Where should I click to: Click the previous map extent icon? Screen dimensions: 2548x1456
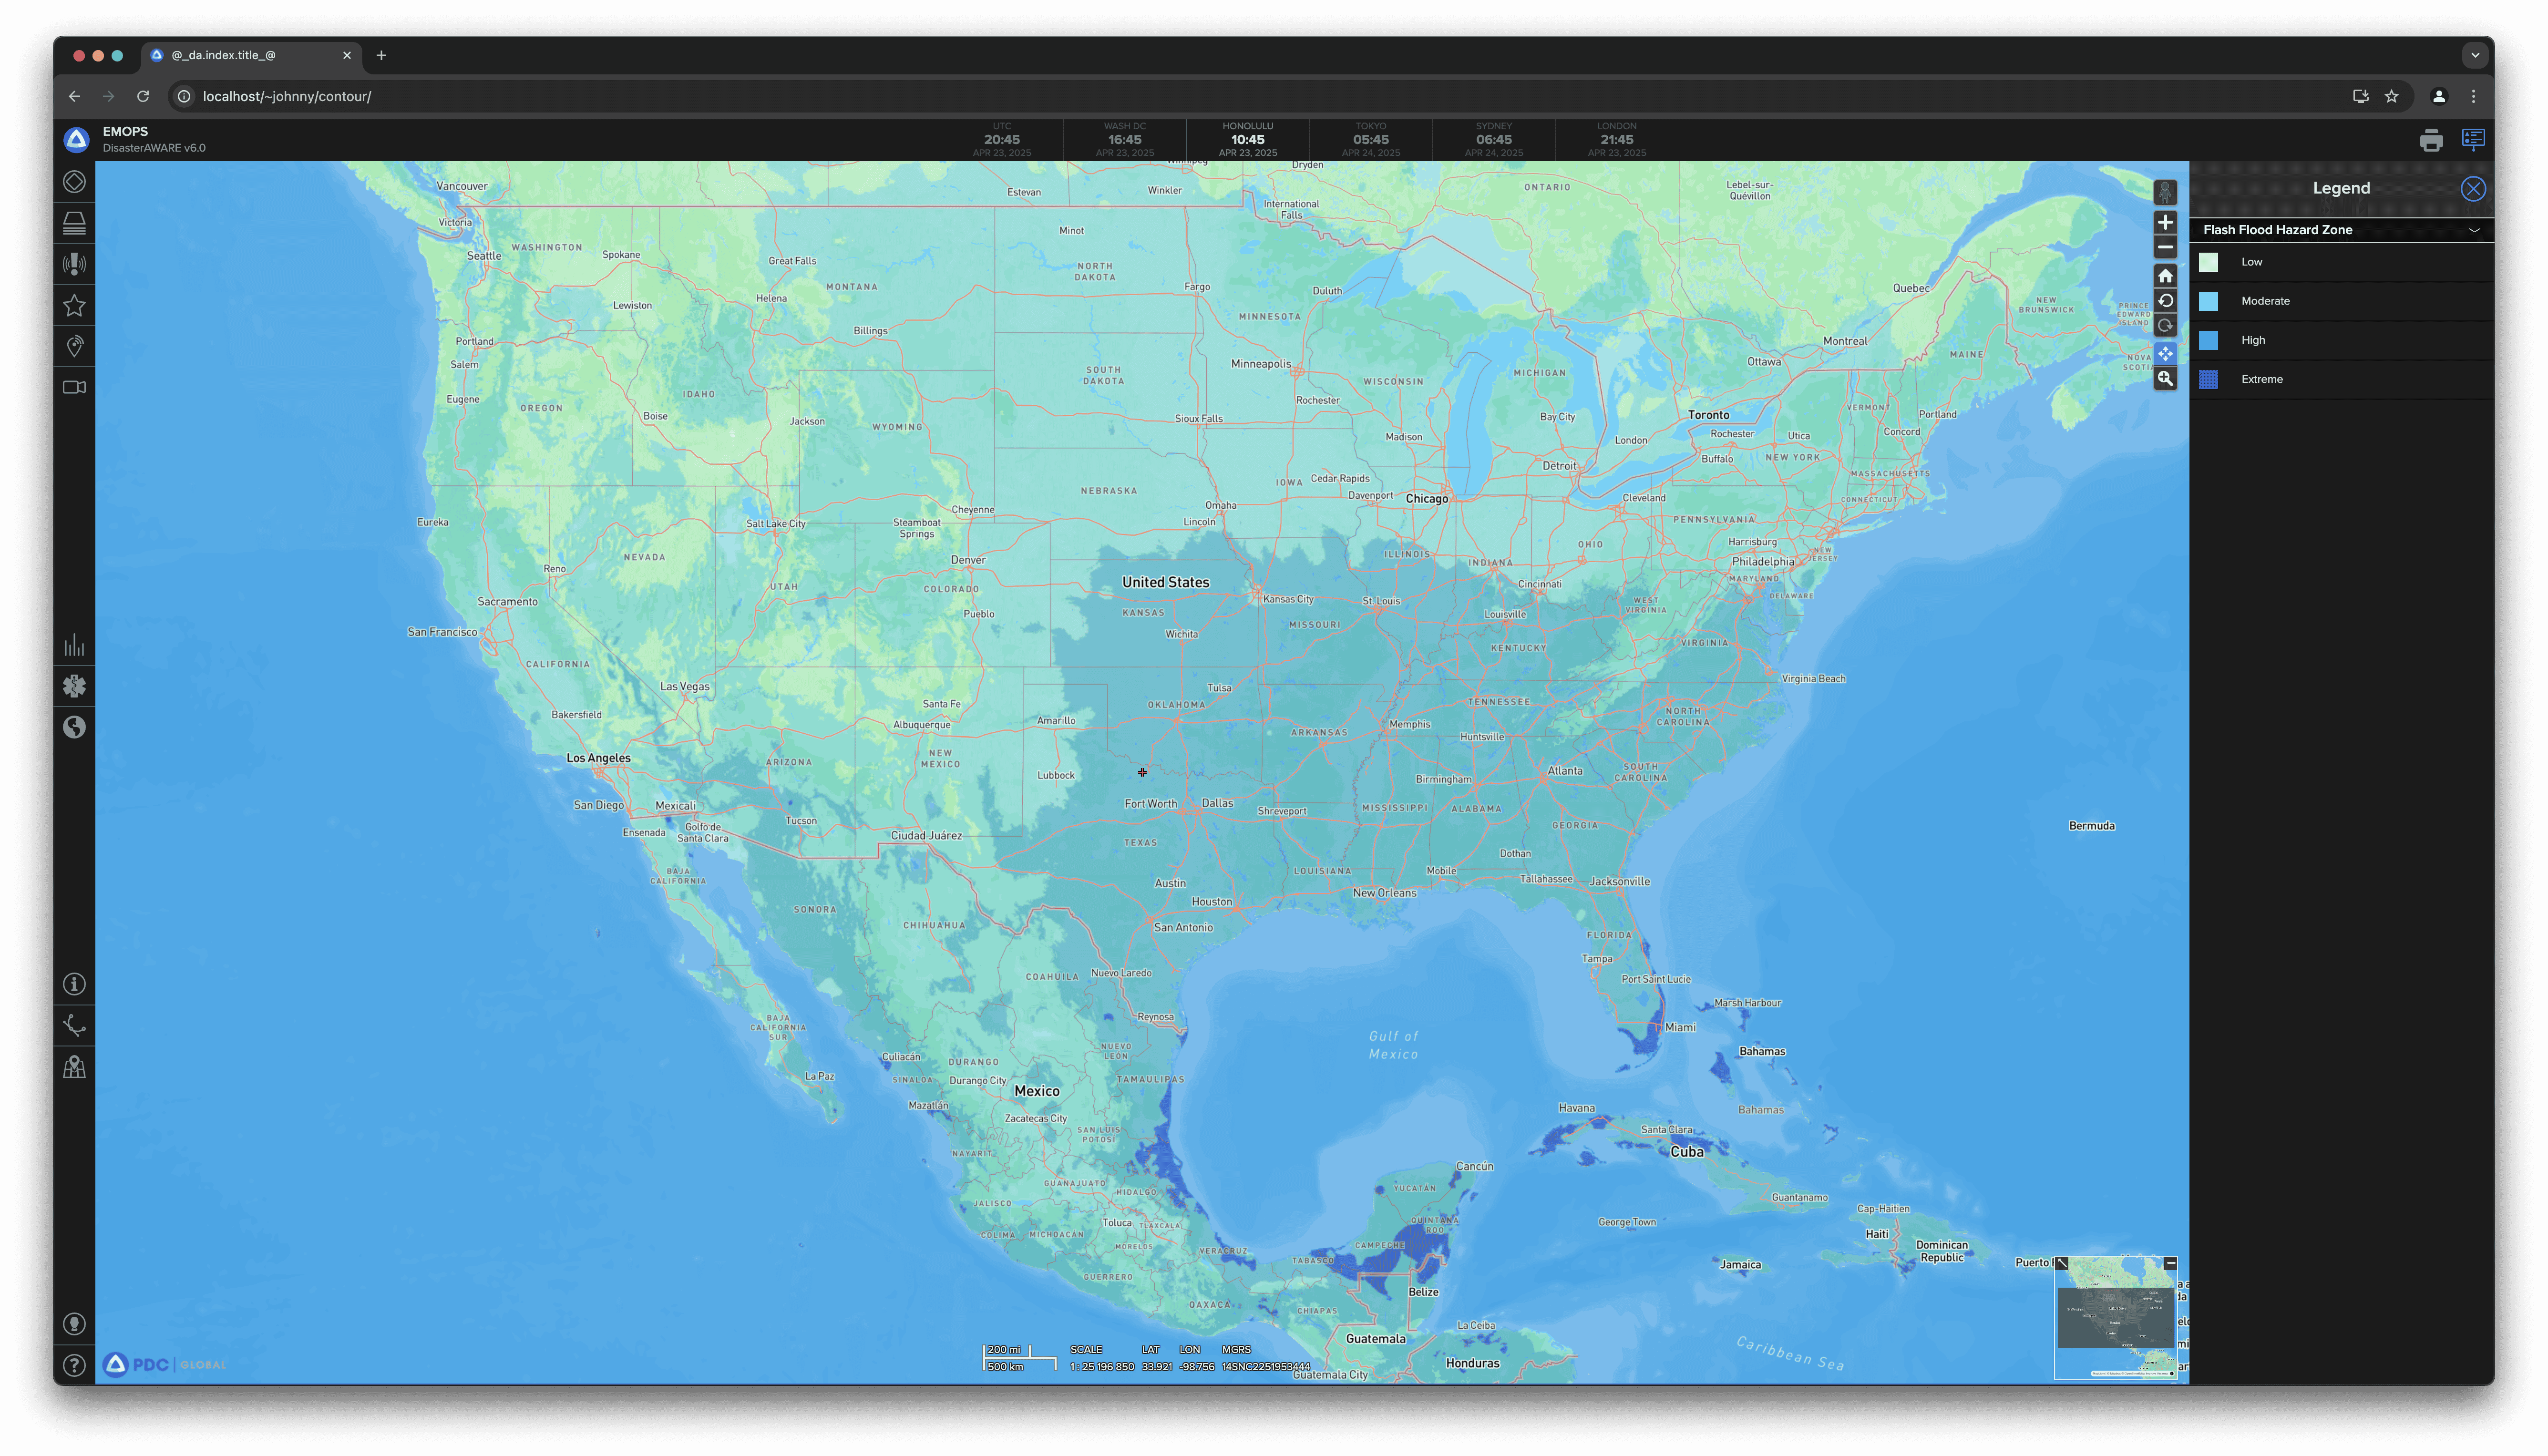(x=2165, y=301)
